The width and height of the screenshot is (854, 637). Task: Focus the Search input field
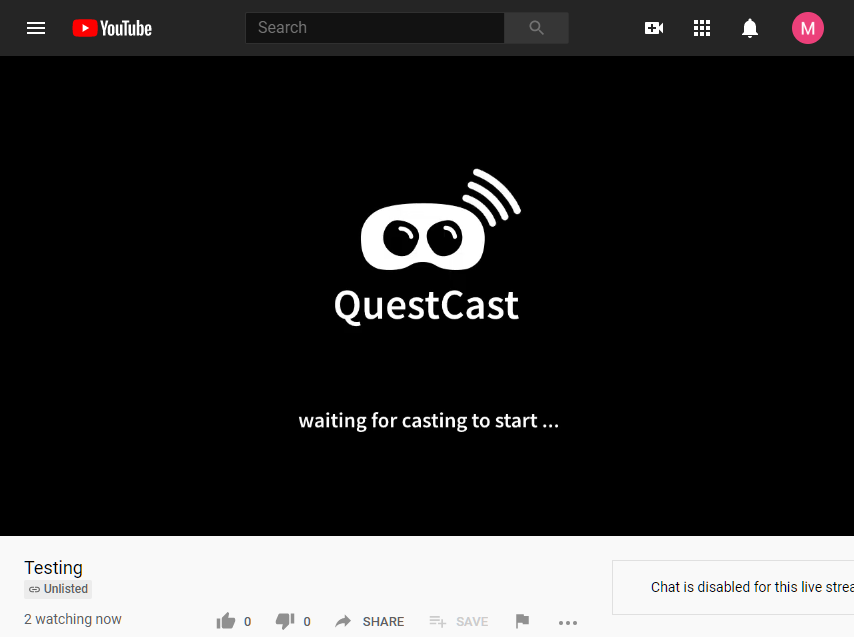tap(375, 28)
